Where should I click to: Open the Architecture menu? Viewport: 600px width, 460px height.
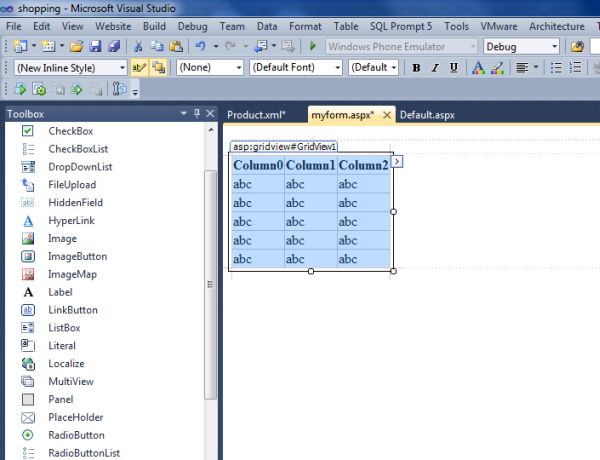coord(557,26)
